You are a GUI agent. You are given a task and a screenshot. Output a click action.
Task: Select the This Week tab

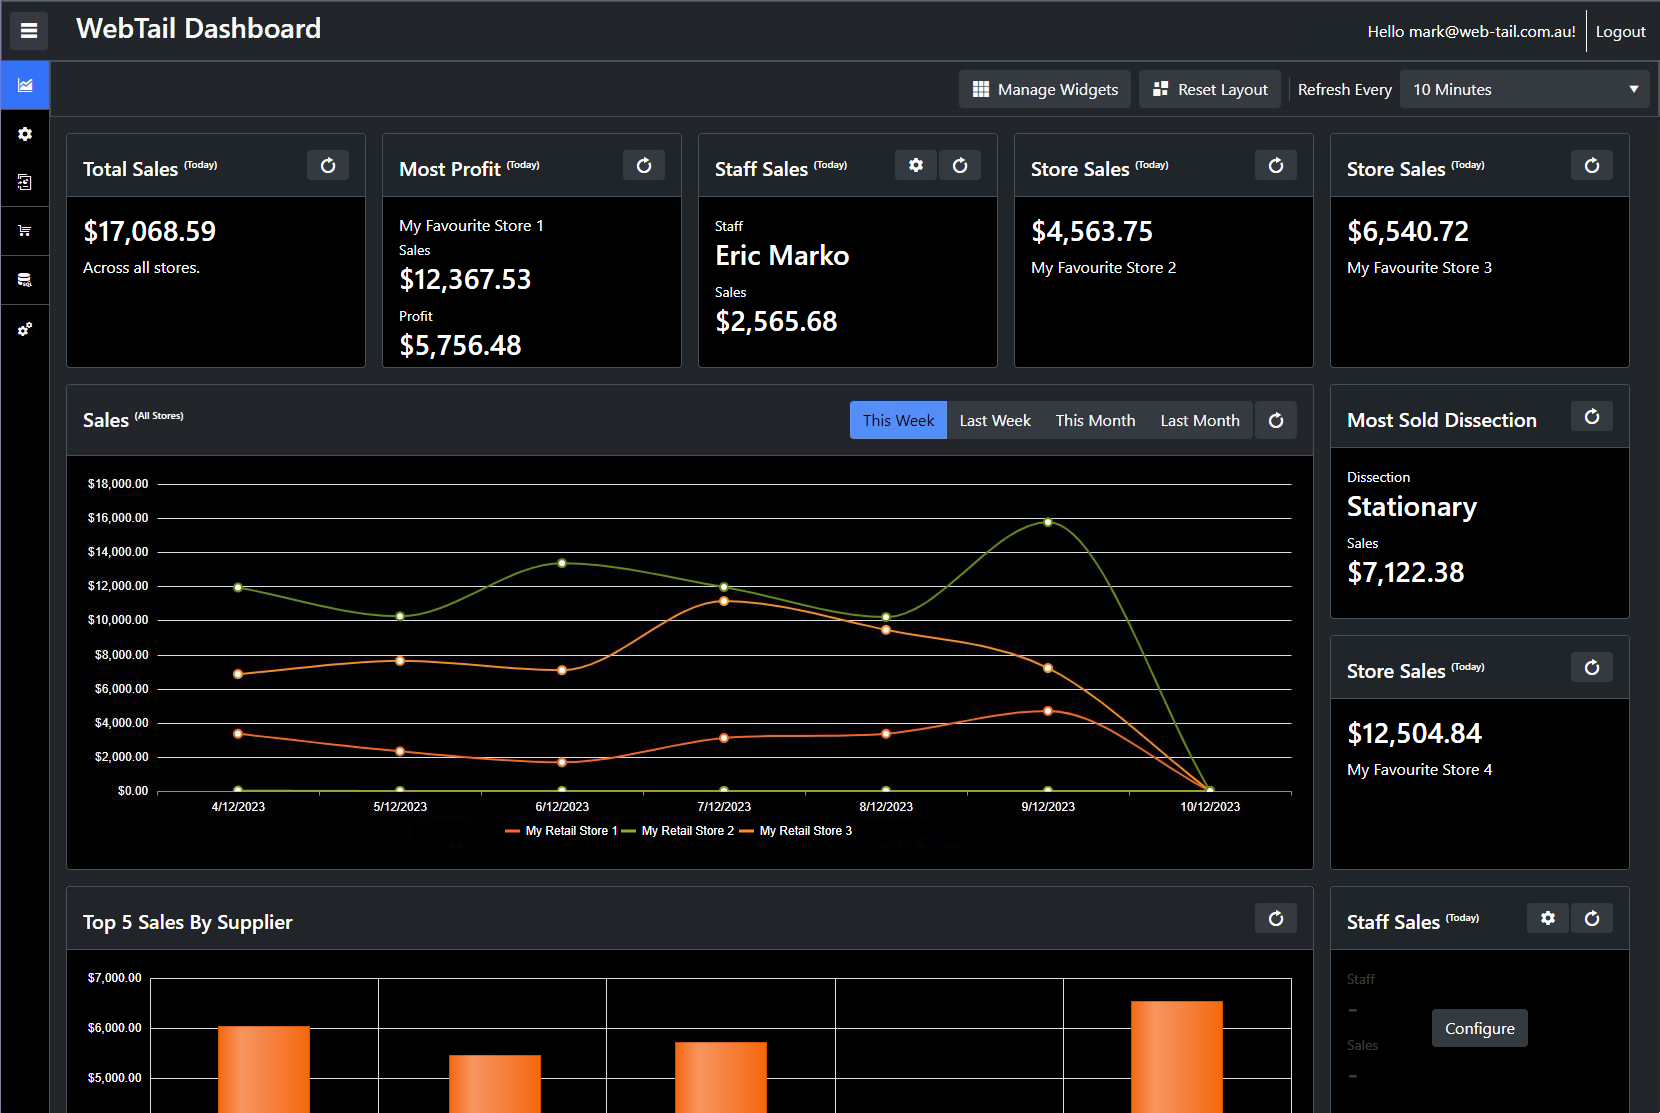pos(898,421)
